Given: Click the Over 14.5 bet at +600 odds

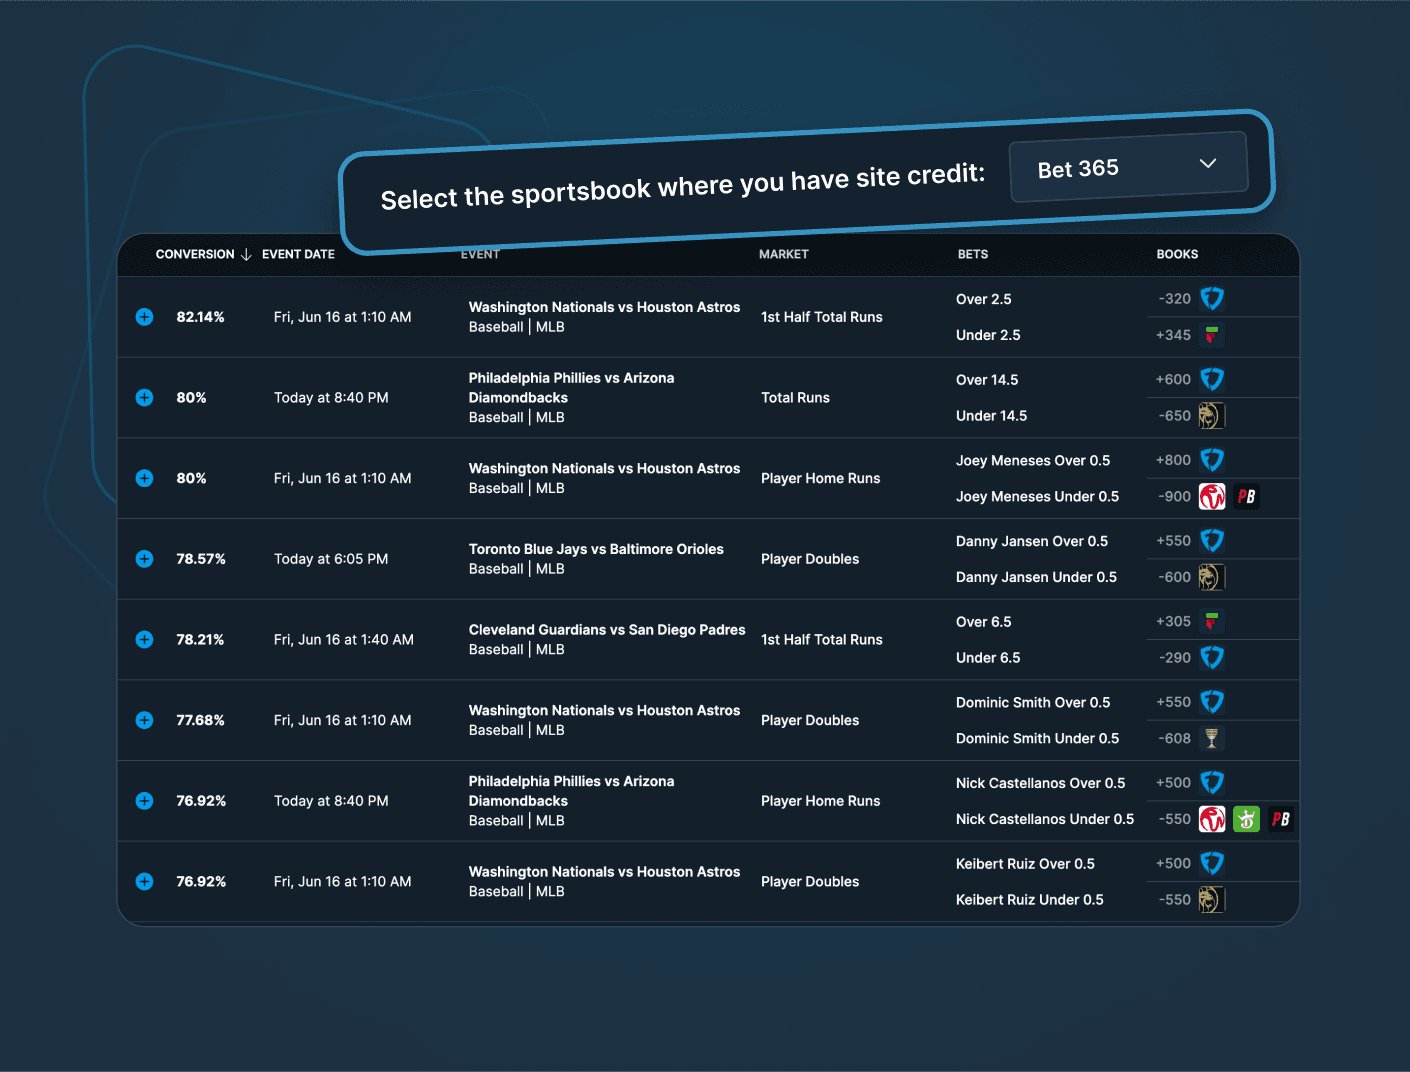Looking at the screenshot, I should pos(988,380).
